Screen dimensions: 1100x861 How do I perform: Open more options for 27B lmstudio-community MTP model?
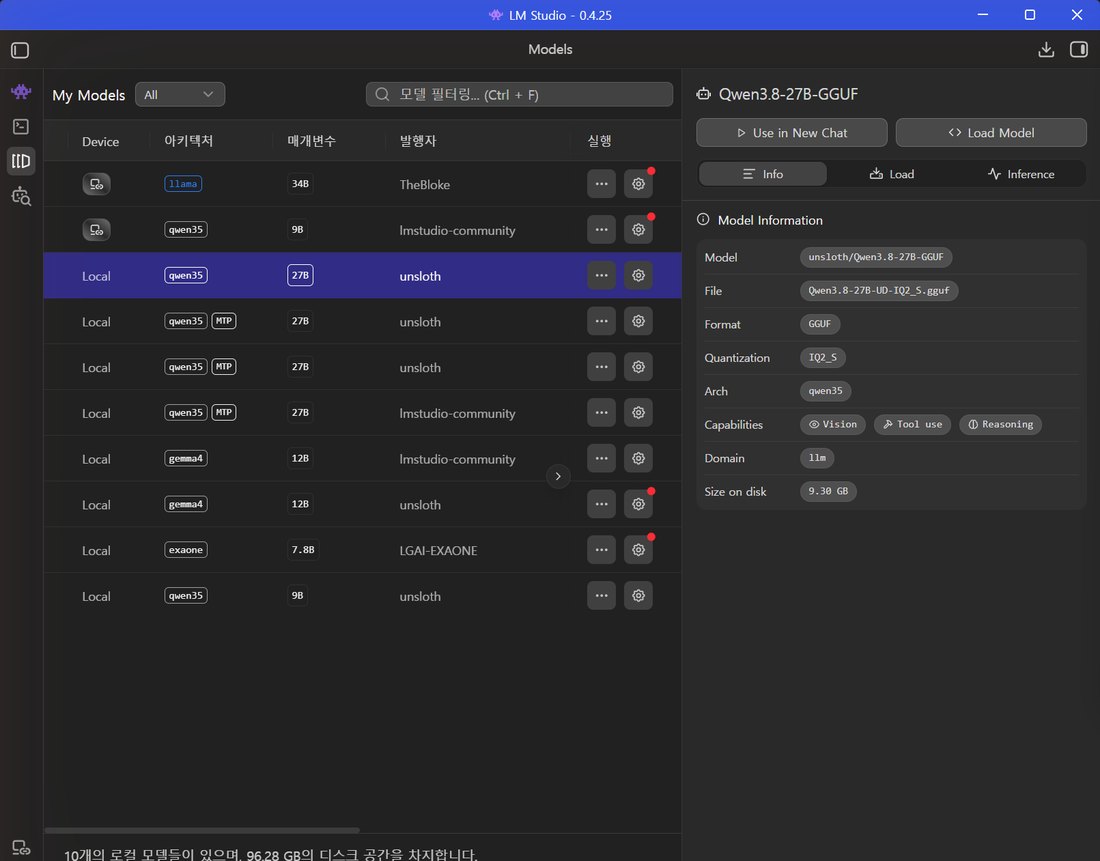coord(601,413)
